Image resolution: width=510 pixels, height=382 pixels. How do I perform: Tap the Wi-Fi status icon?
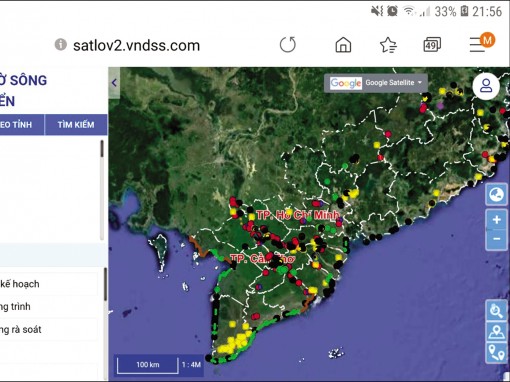tap(409, 11)
